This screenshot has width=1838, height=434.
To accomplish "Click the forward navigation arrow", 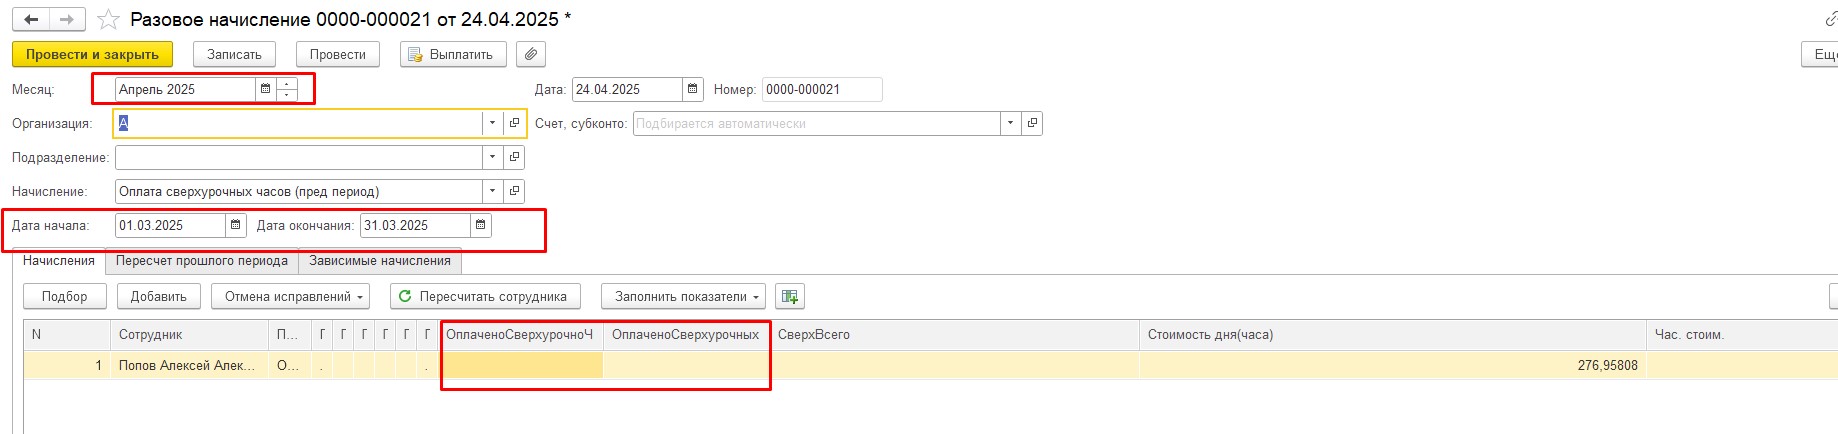I will [67, 20].
